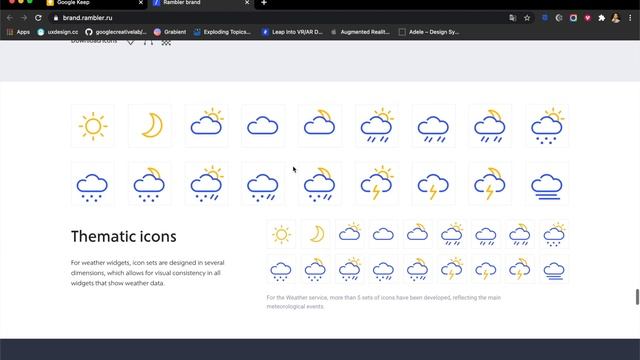Click the small sun cloud sleet icon
Screen dimensions: 640x360
pyautogui.click(x=350, y=269)
